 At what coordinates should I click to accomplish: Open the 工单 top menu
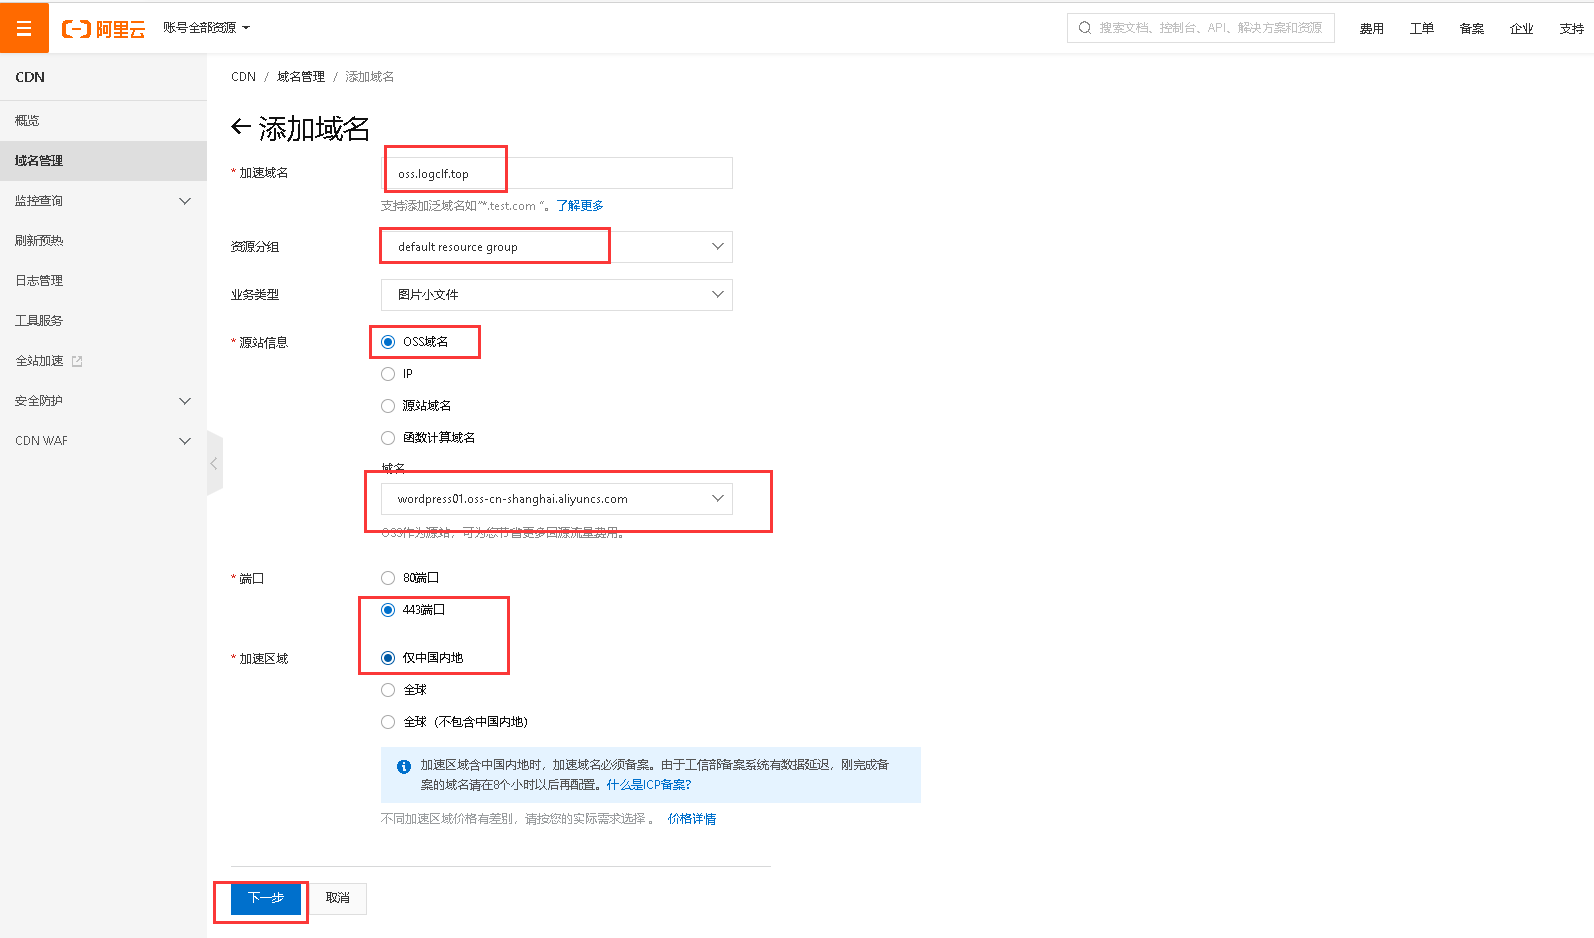[x=1422, y=29]
